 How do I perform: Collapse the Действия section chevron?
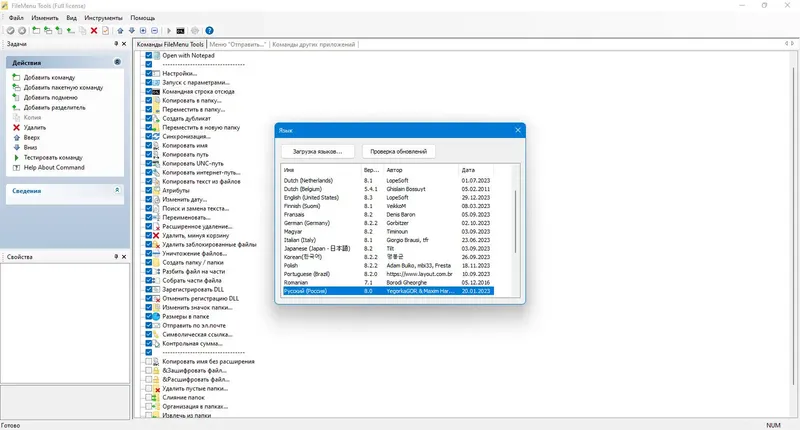click(117, 62)
